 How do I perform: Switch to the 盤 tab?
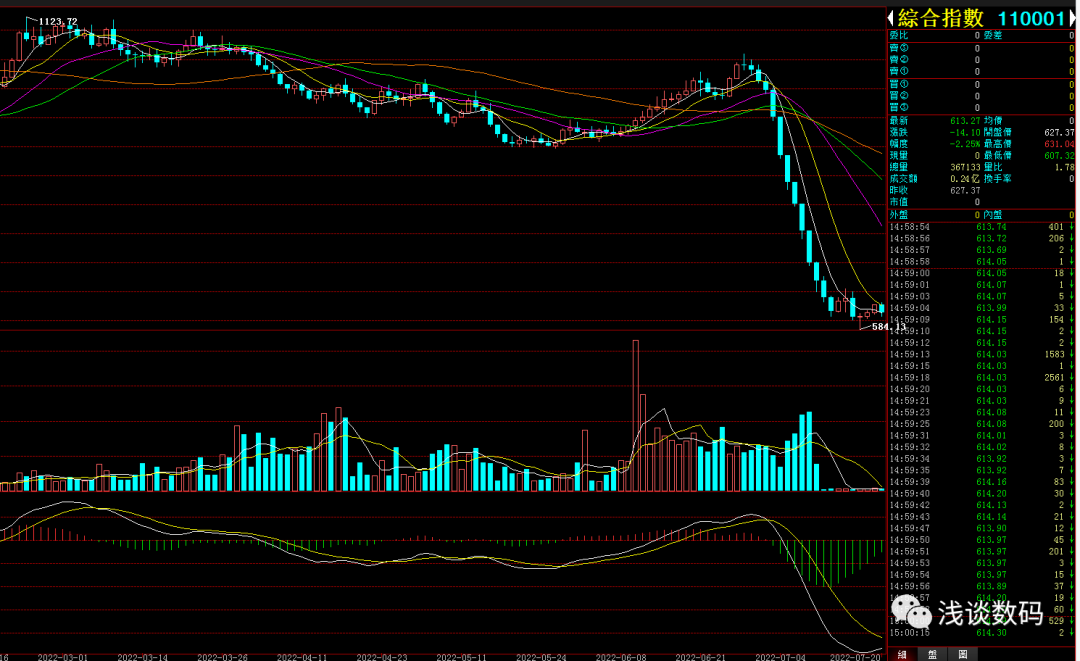(x=932, y=655)
